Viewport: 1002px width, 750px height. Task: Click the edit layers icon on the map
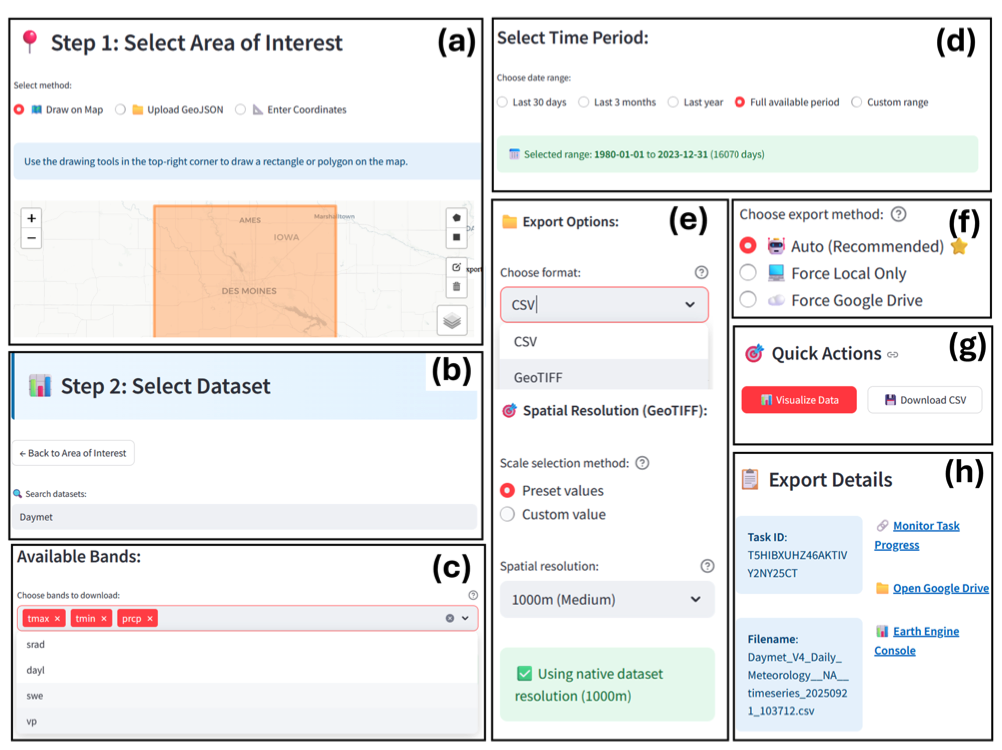457,267
